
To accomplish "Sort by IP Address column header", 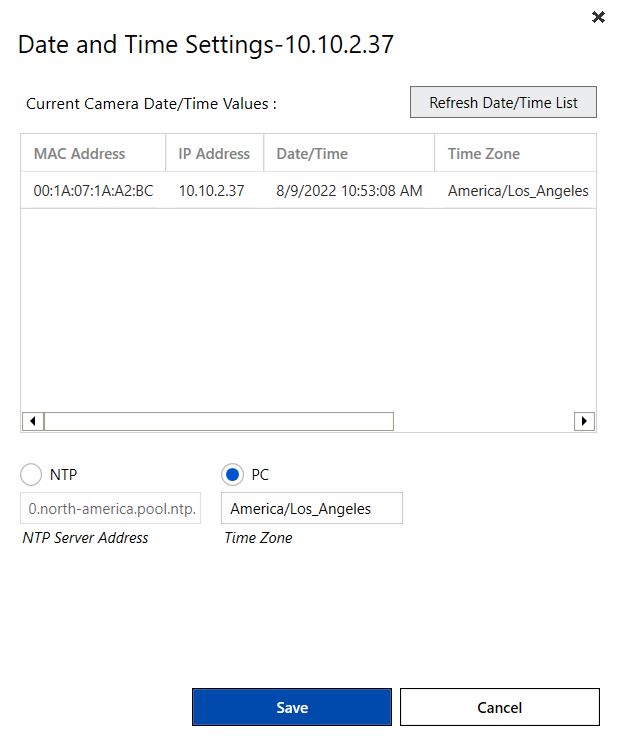I will [214, 153].
